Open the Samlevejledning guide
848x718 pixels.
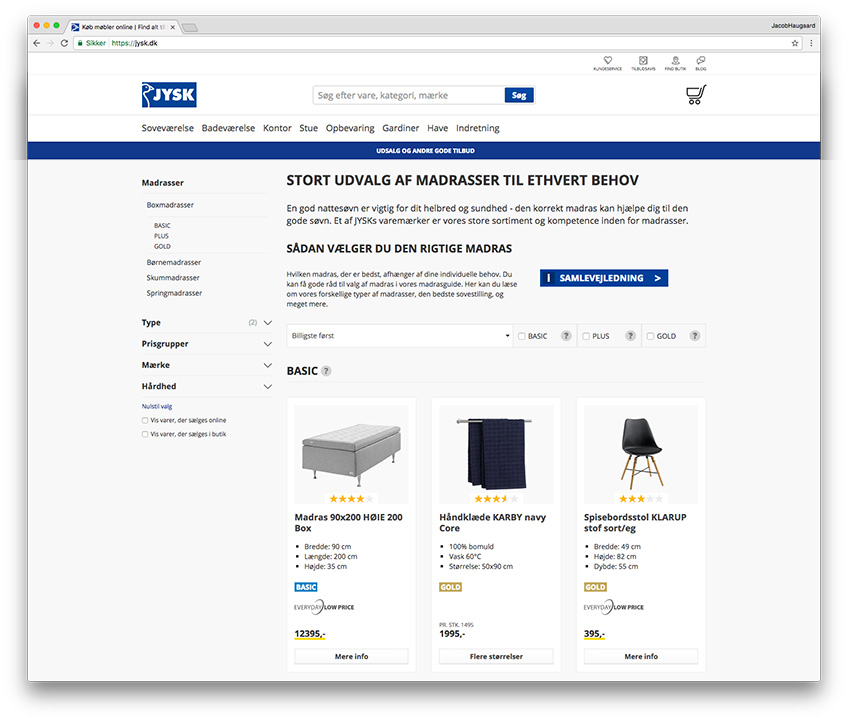coord(604,278)
